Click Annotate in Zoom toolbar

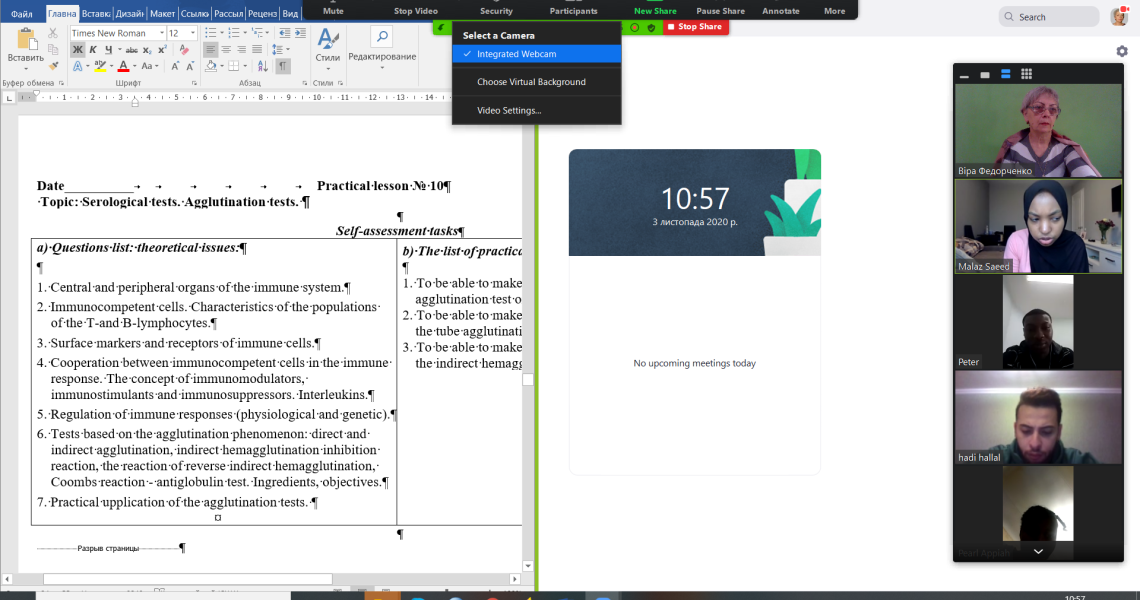click(x=781, y=9)
